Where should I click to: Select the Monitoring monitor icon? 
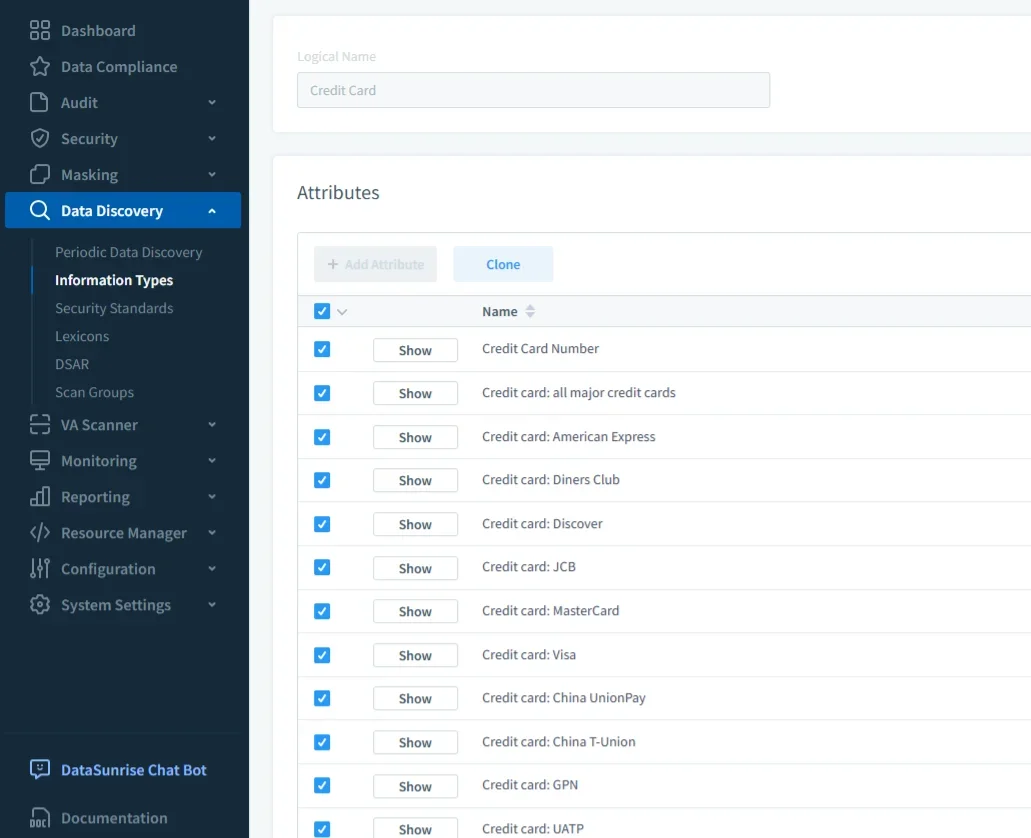[39, 460]
